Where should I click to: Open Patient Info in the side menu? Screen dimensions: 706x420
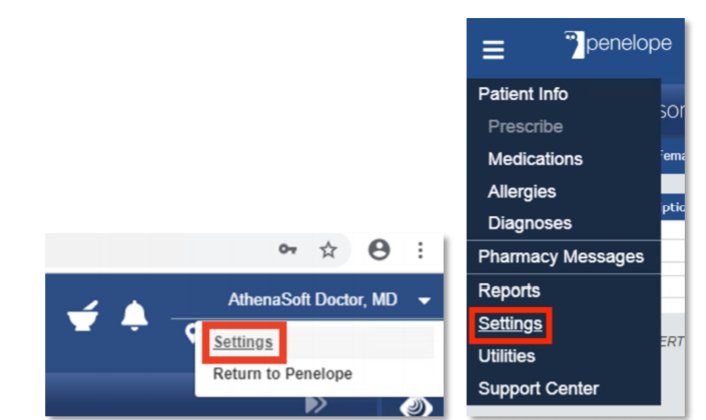[x=523, y=94]
